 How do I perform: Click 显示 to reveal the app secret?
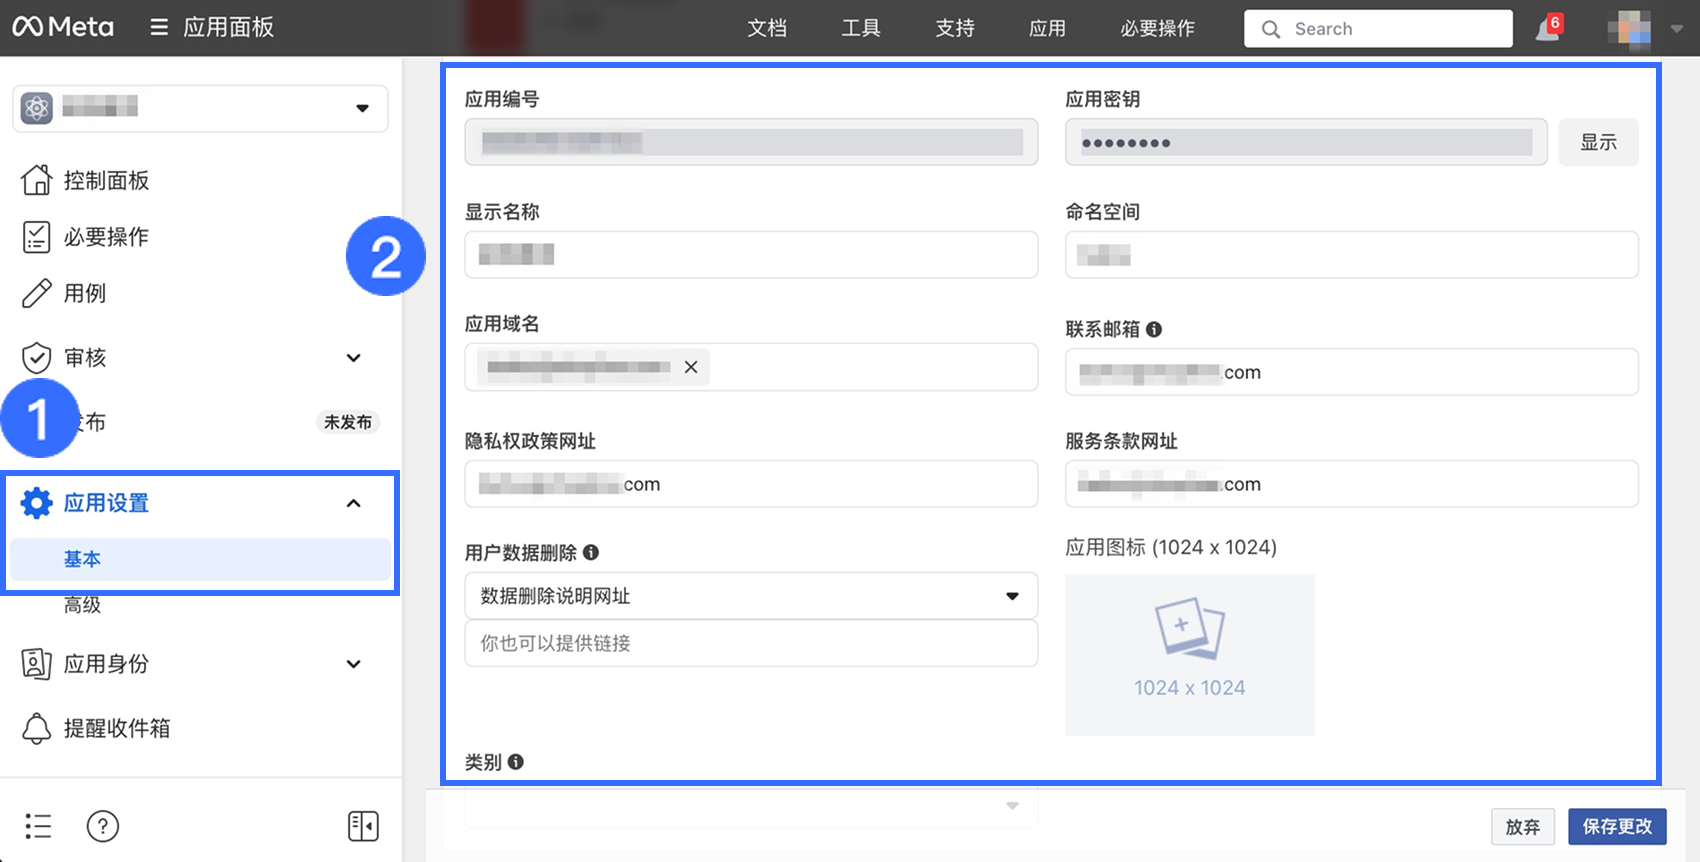1599,142
